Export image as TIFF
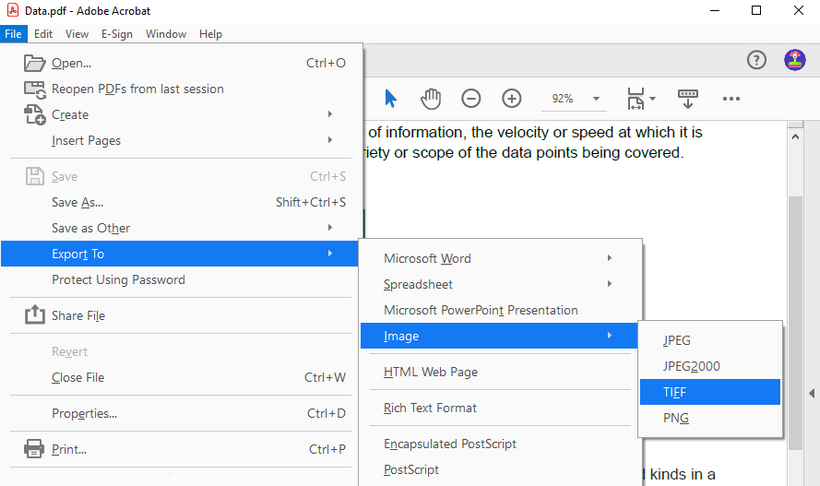The width and height of the screenshot is (820, 486). click(710, 392)
